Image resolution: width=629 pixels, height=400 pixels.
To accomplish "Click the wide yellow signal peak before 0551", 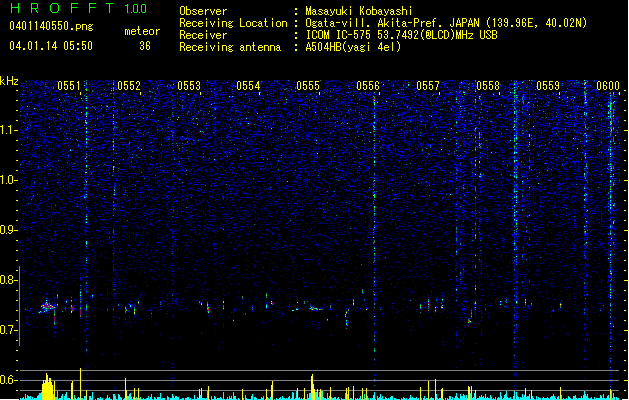I will [x=47, y=386].
